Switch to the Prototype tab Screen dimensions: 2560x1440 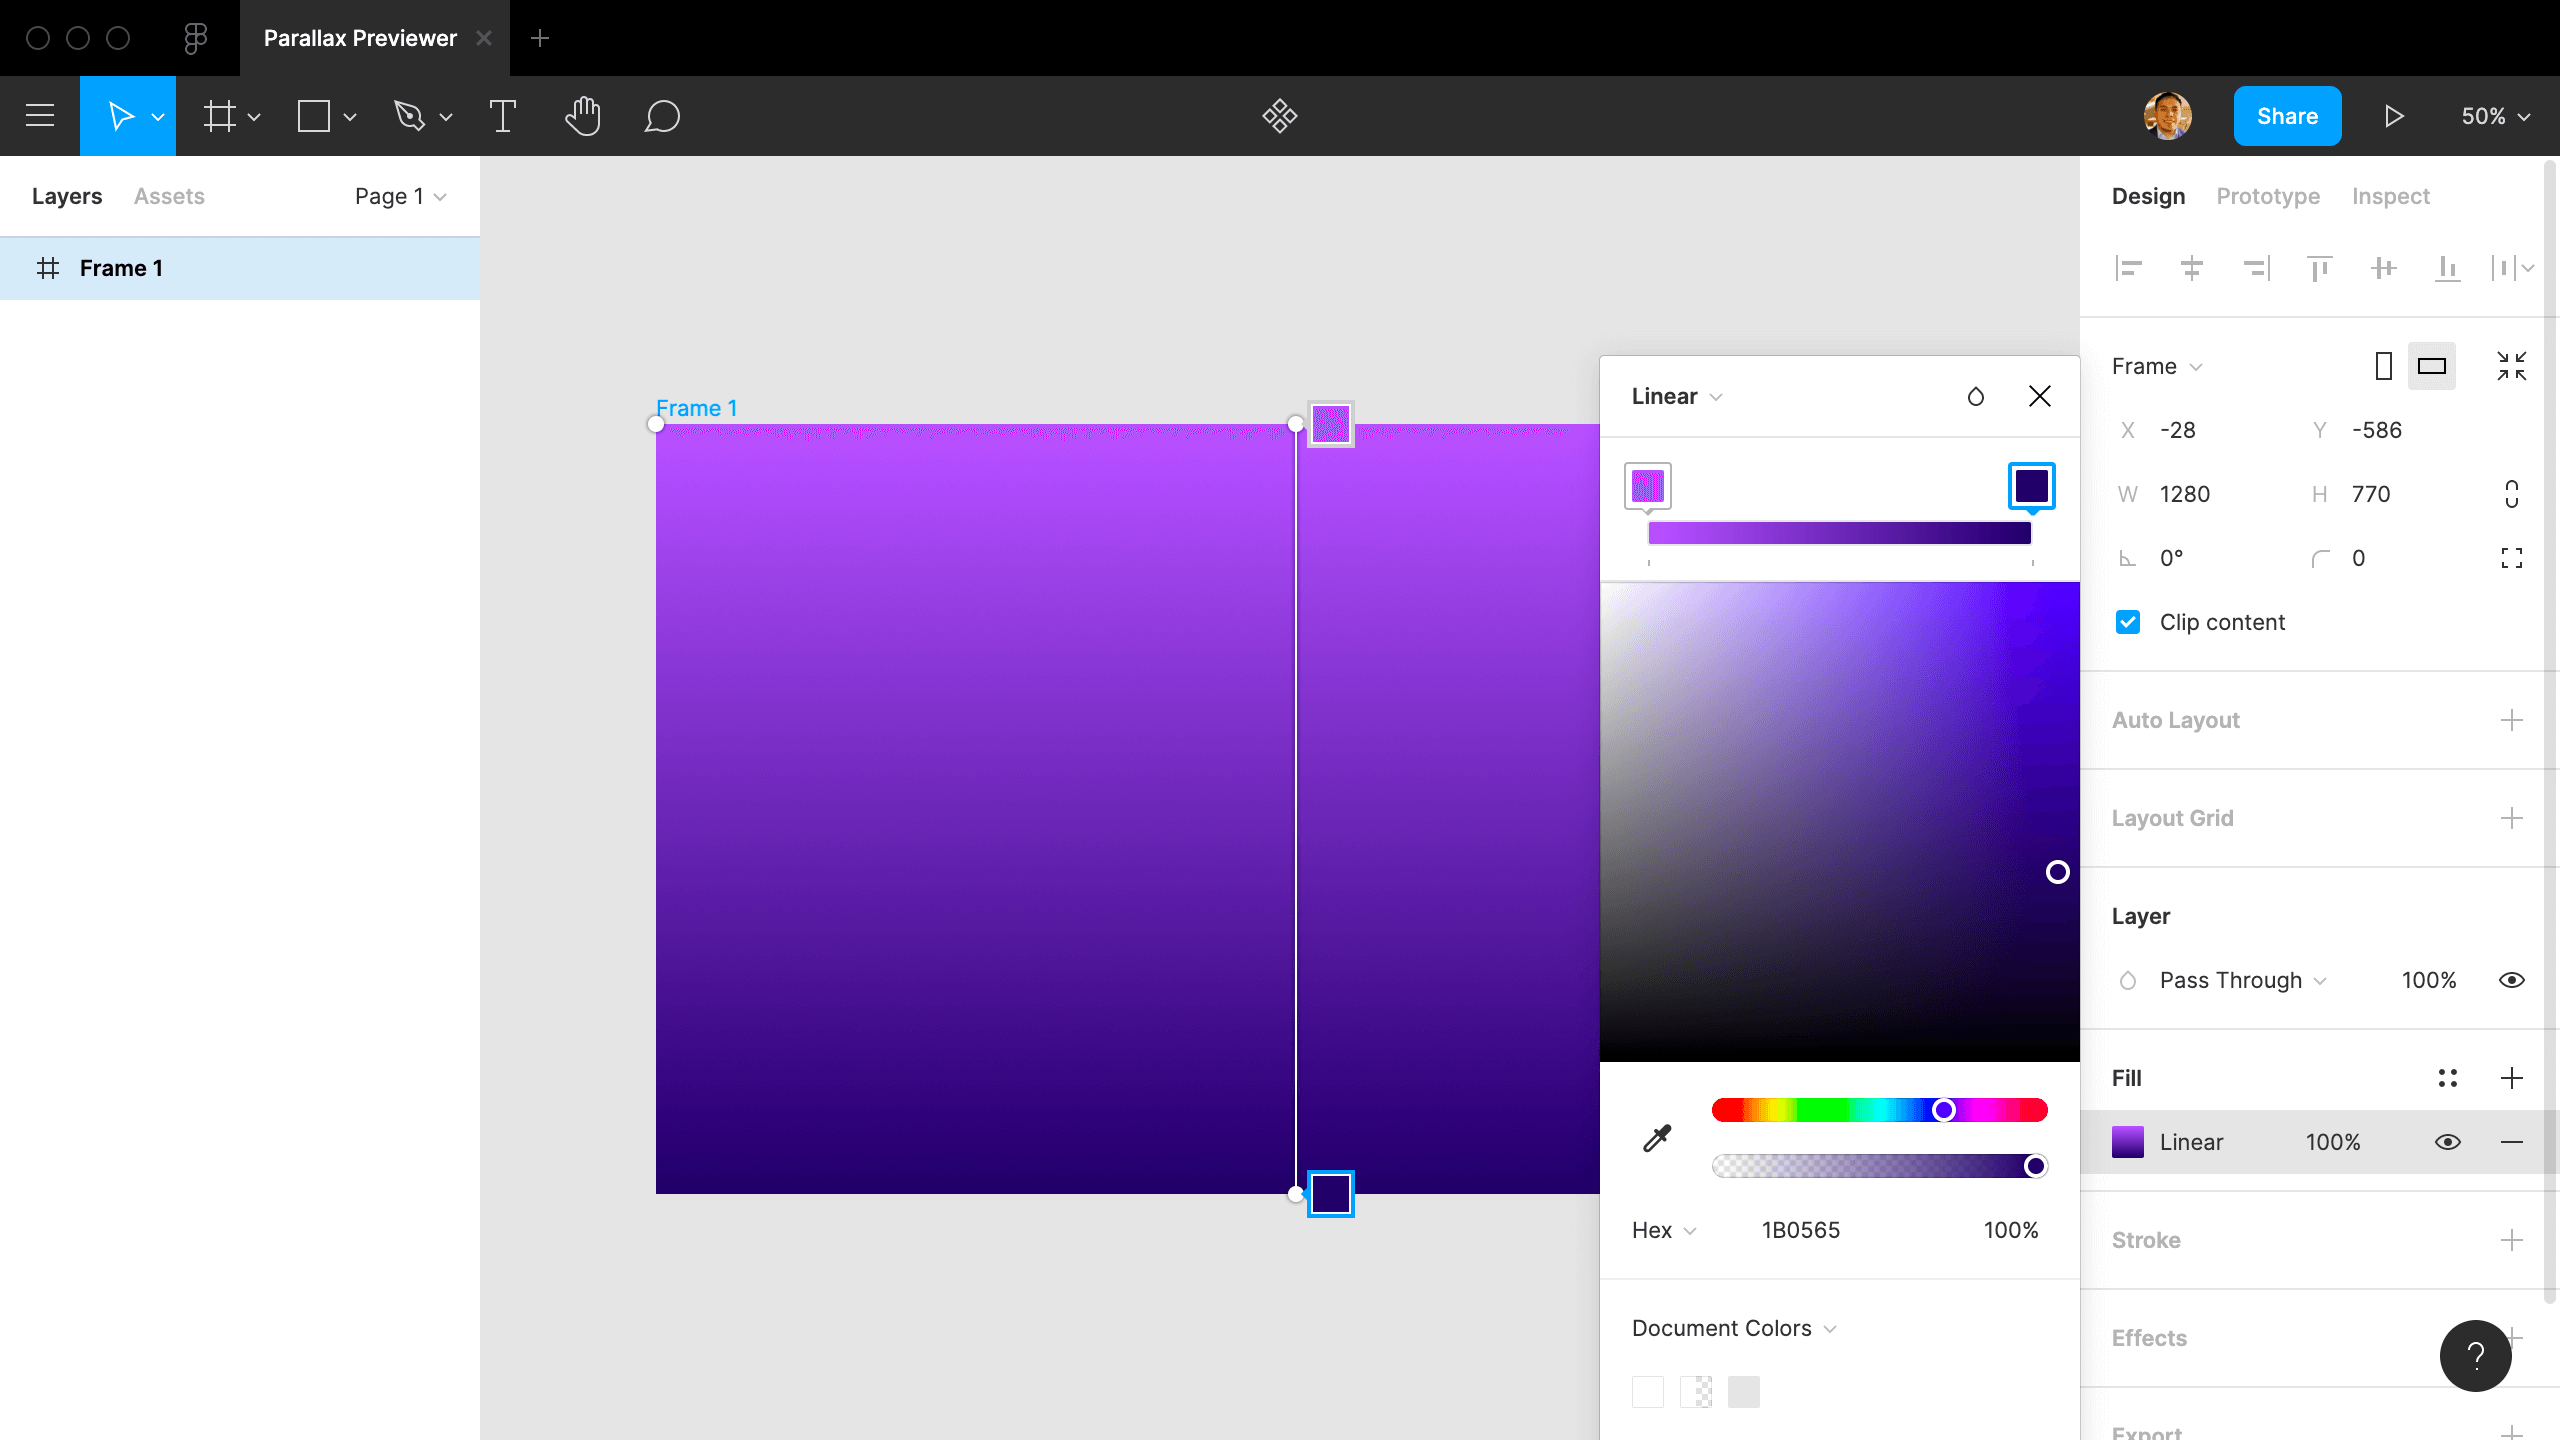2267,196
